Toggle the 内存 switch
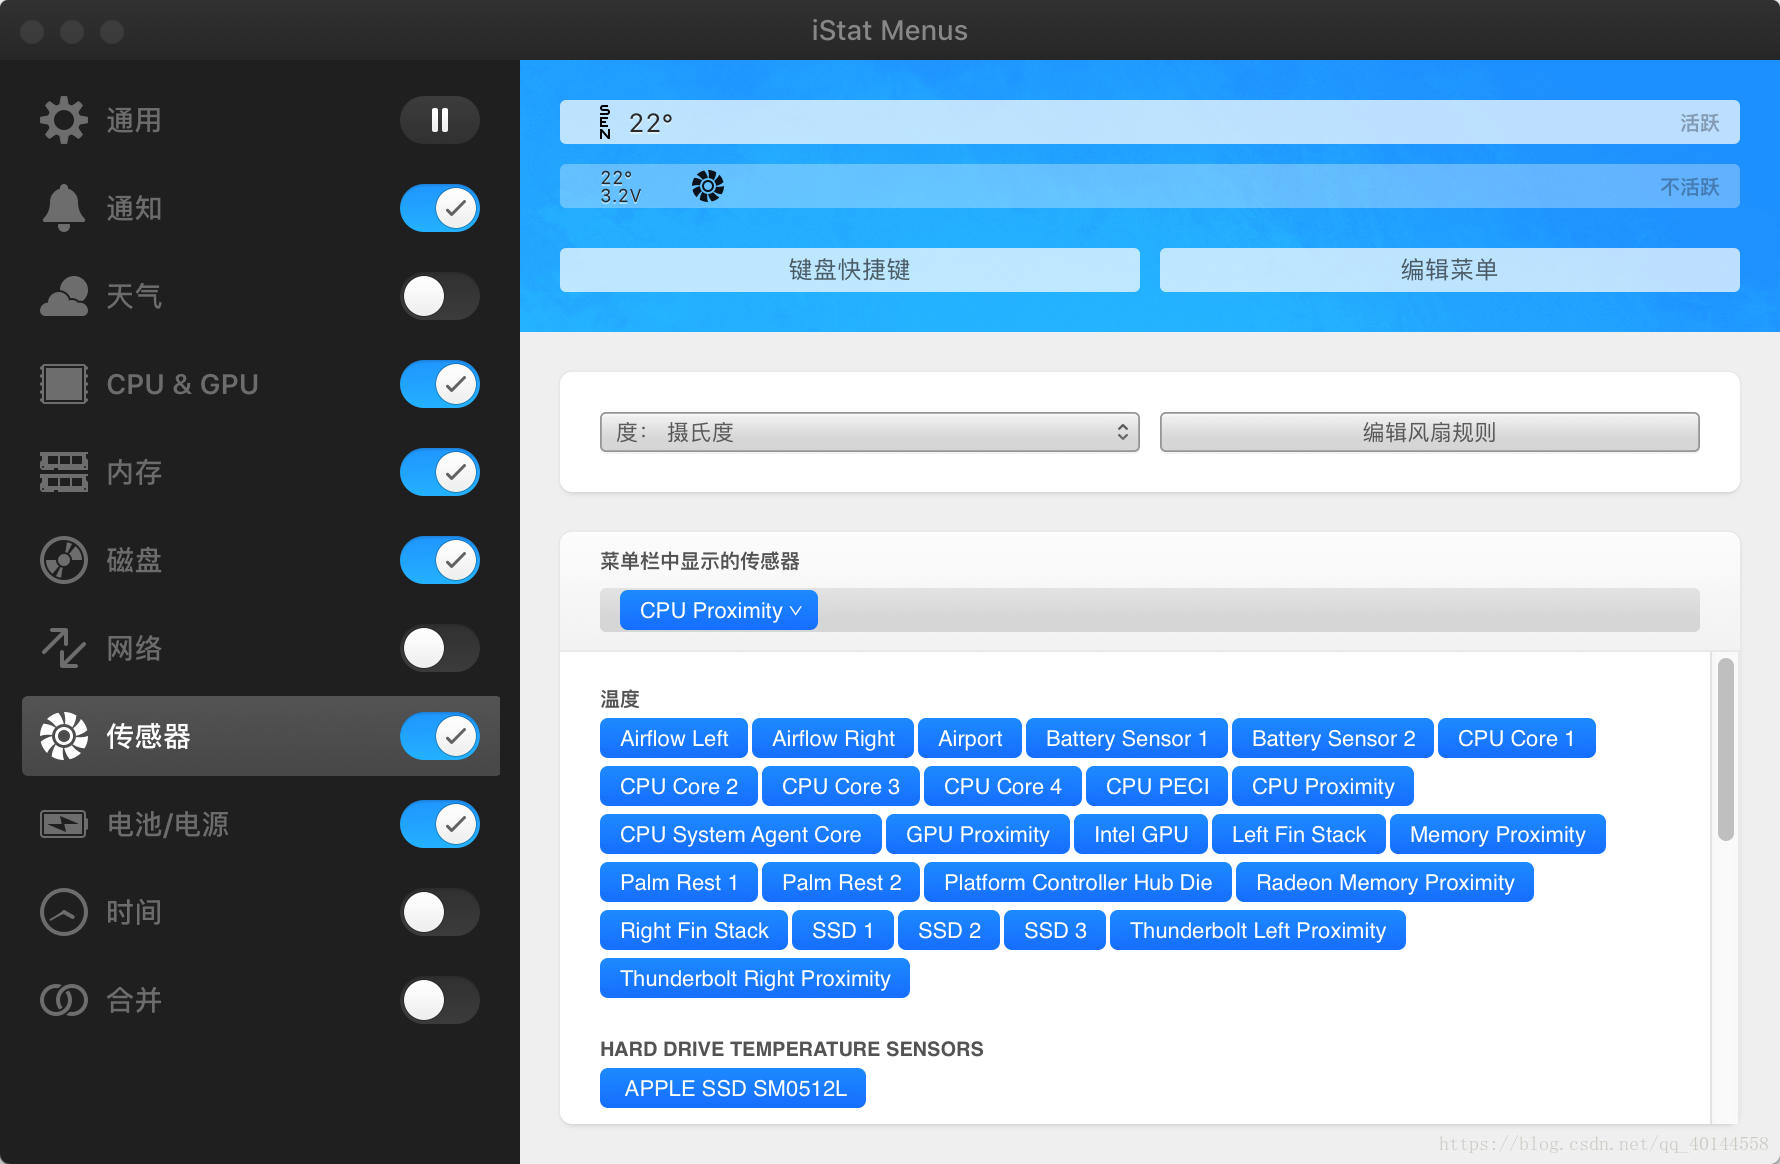This screenshot has width=1780, height=1164. pos(440,472)
